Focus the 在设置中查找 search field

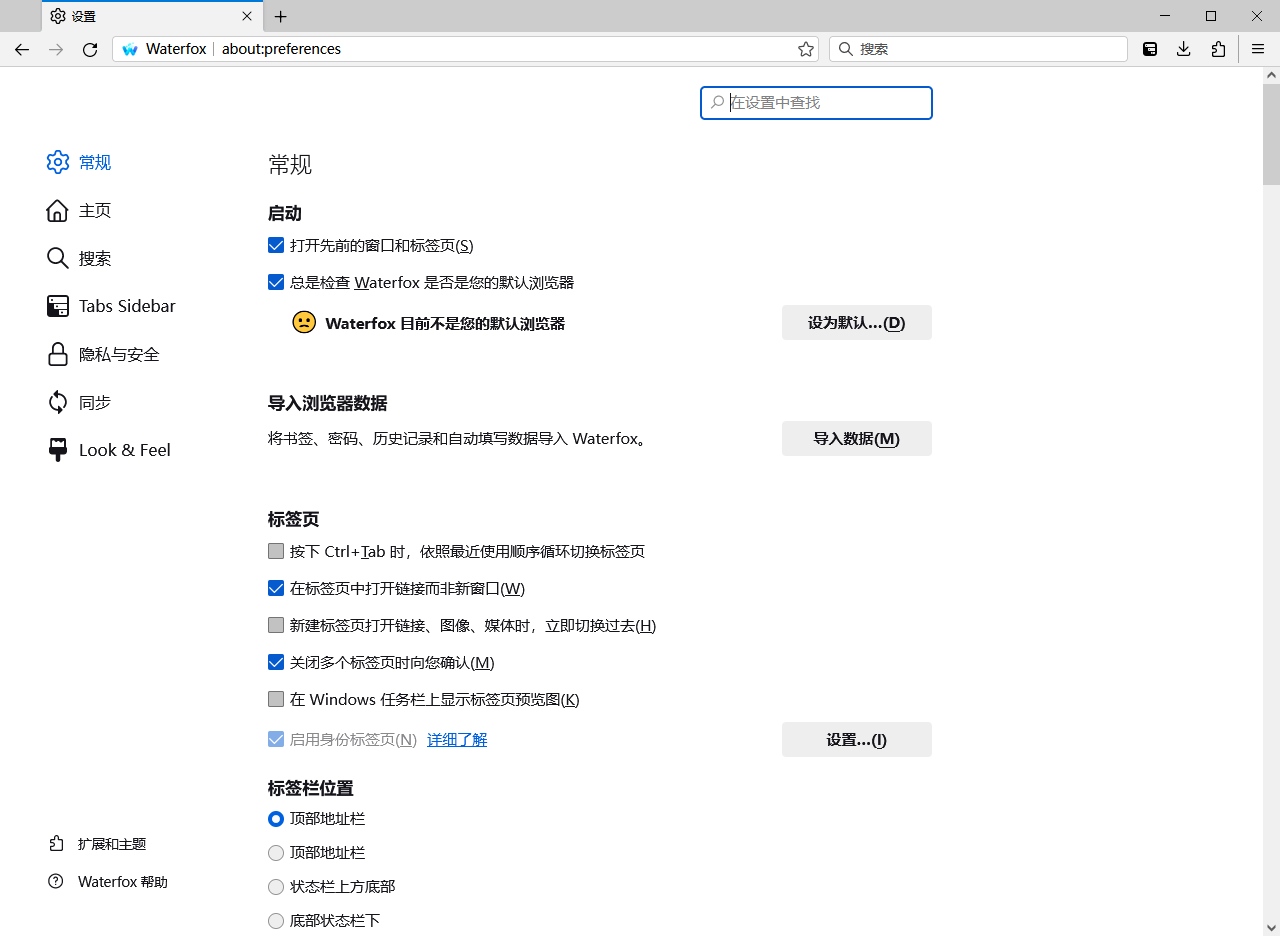816,103
